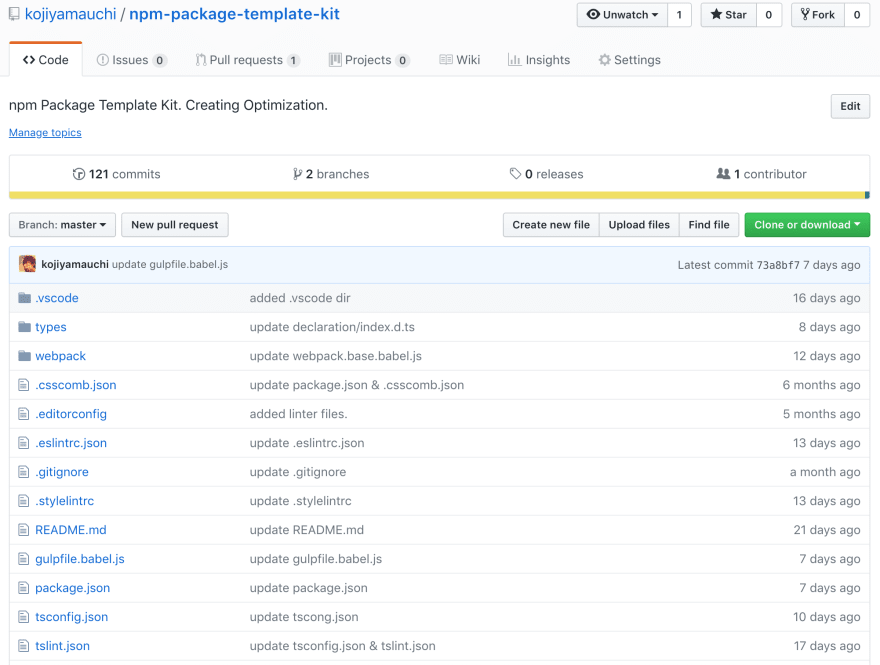This screenshot has height=665, width=880.
Task: Open the webpack folder link
Action: click(61, 356)
